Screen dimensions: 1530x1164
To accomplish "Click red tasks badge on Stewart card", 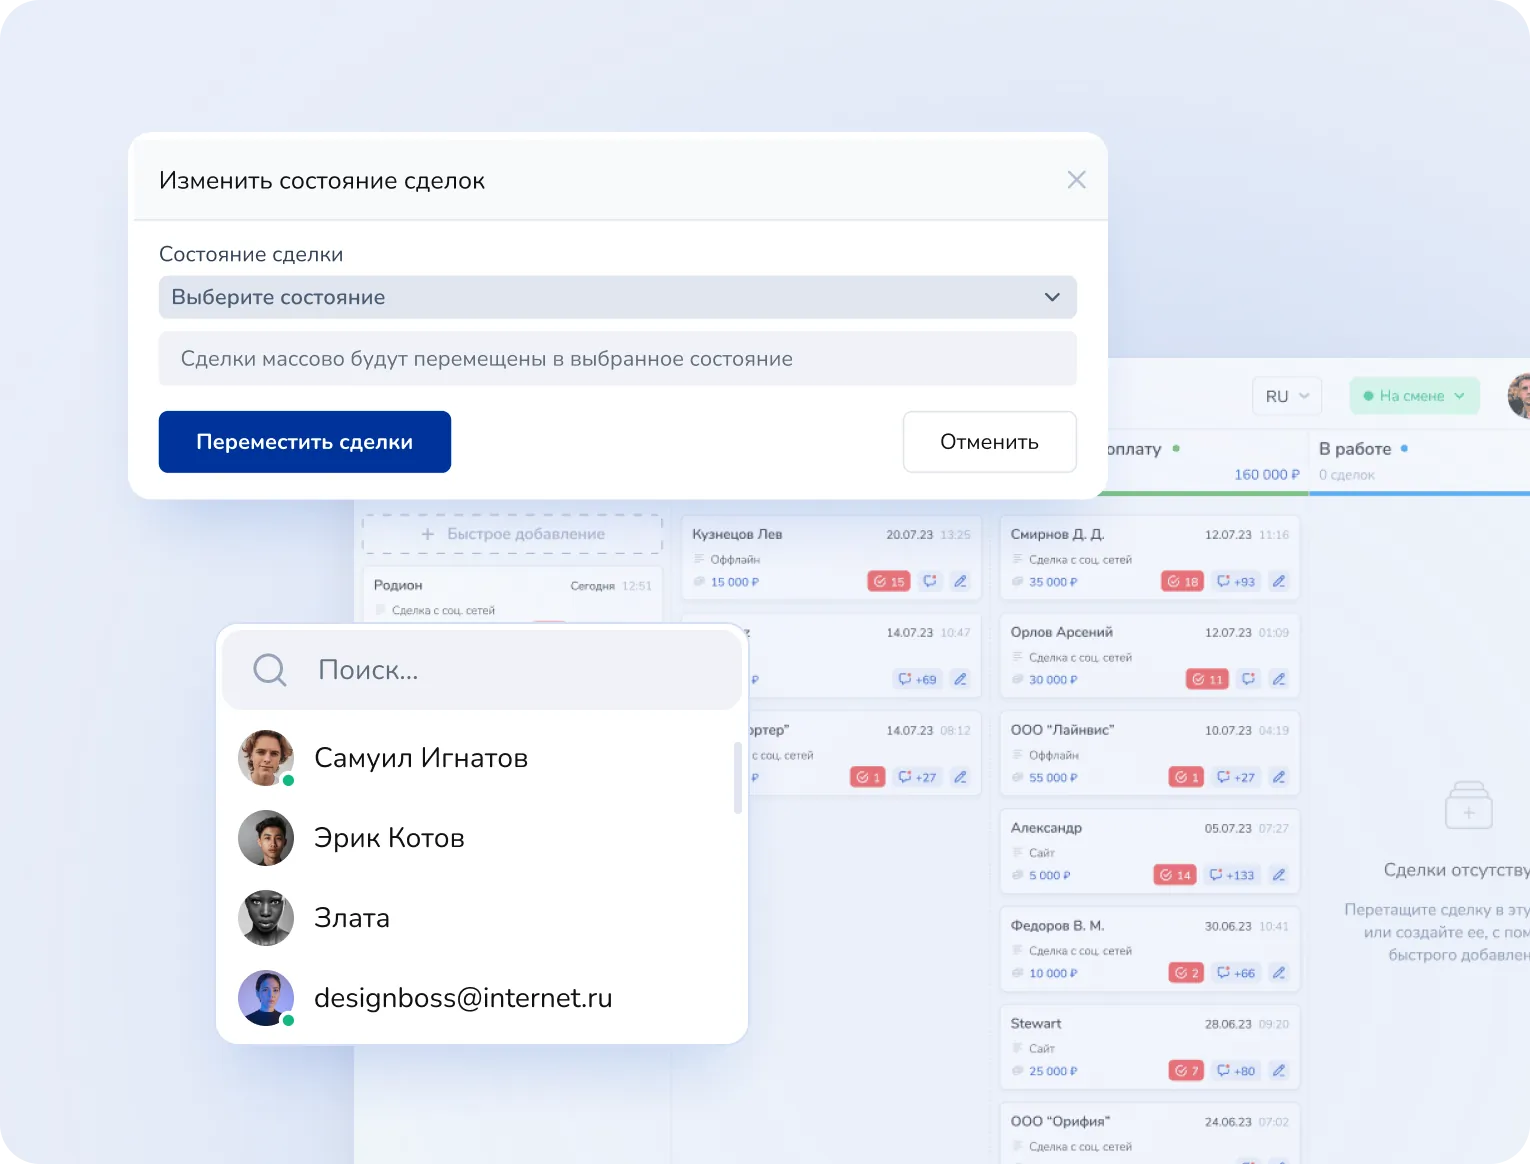I will tap(1185, 1071).
